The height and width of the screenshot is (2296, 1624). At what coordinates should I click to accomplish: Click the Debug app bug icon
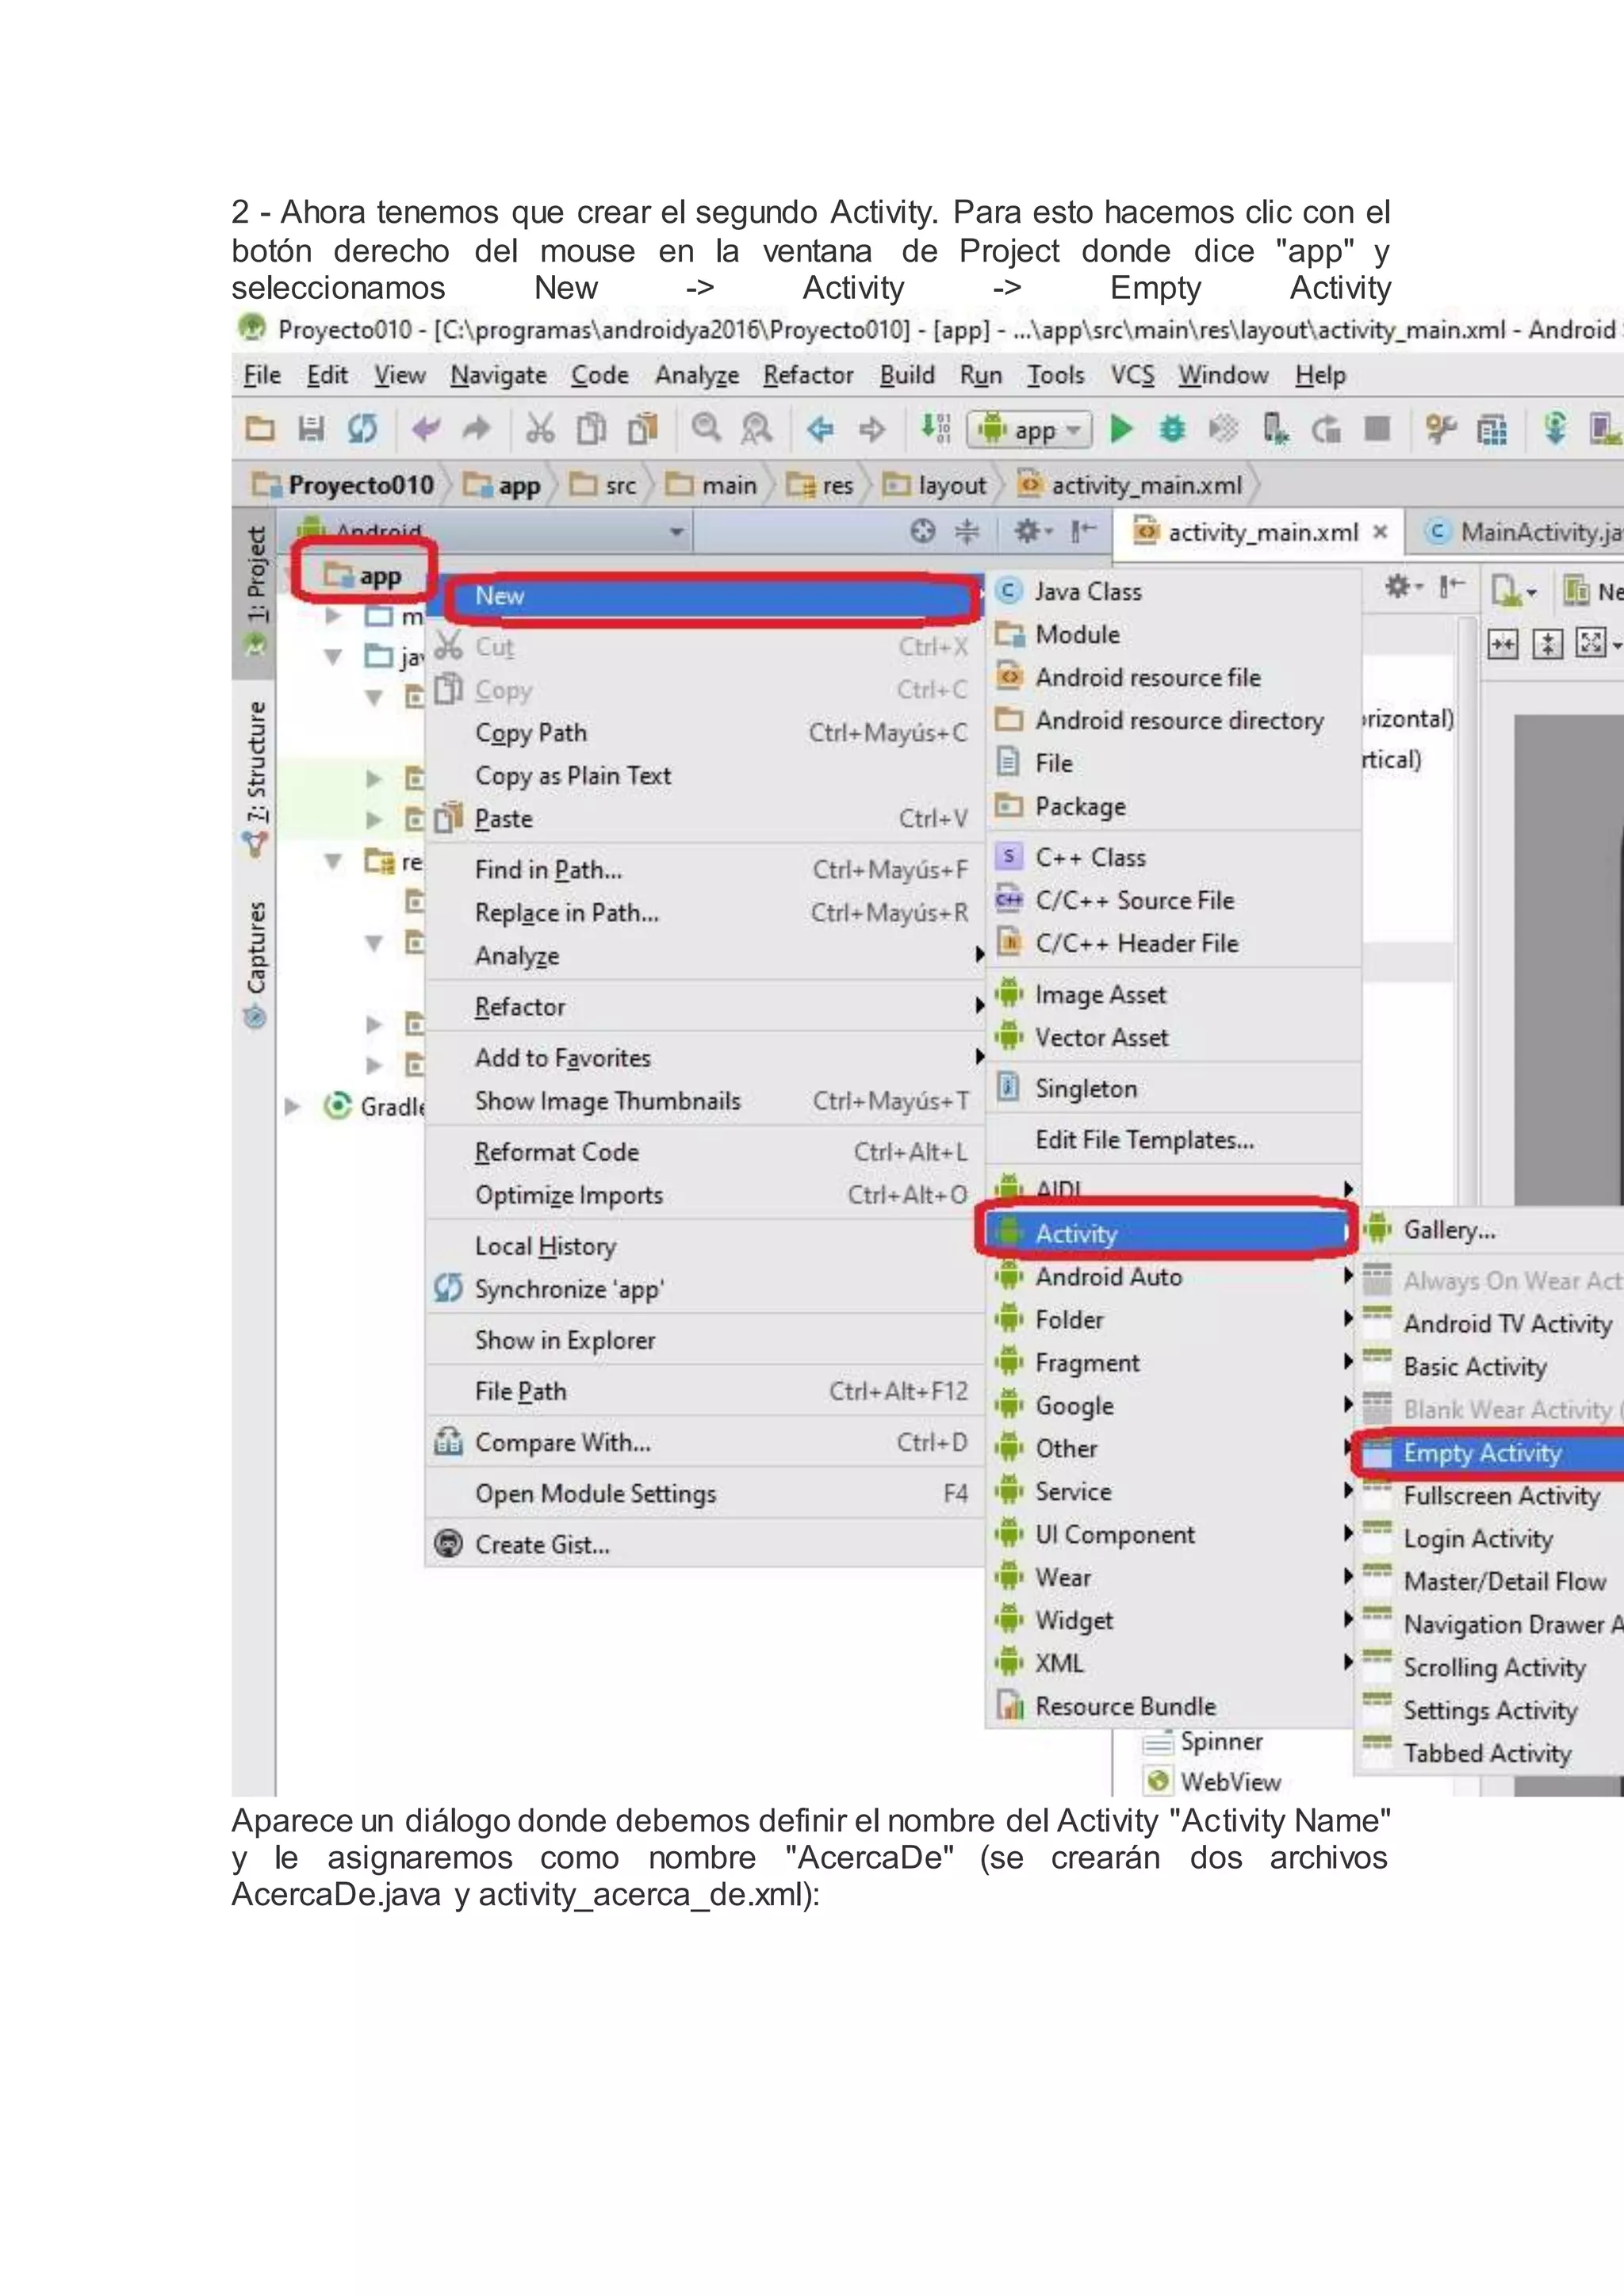pyautogui.click(x=1171, y=430)
